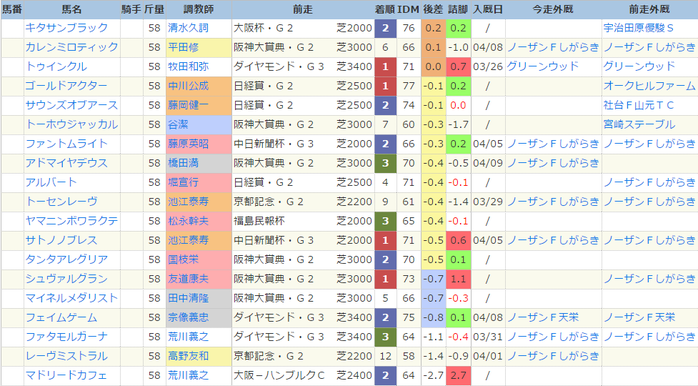
Task: Click シュヴァルグラン's 詰脚 value 1.1
Action: click(x=458, y=279)
